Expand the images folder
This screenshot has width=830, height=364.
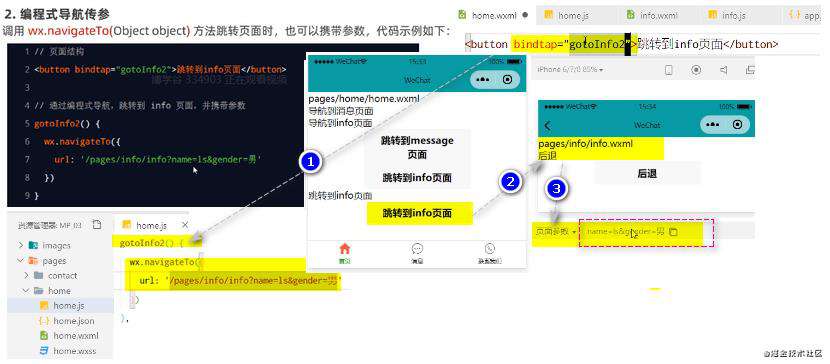tap(21, 245)
